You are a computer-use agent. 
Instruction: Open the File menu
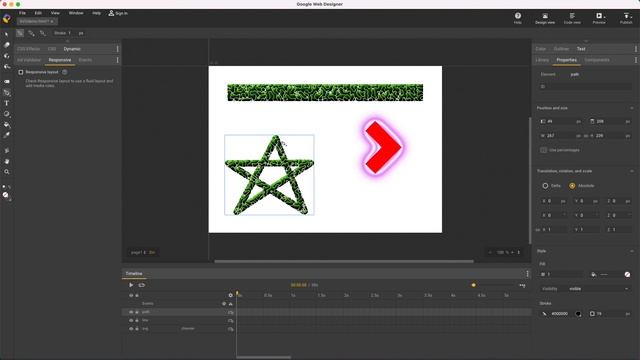tap(22, 13)
